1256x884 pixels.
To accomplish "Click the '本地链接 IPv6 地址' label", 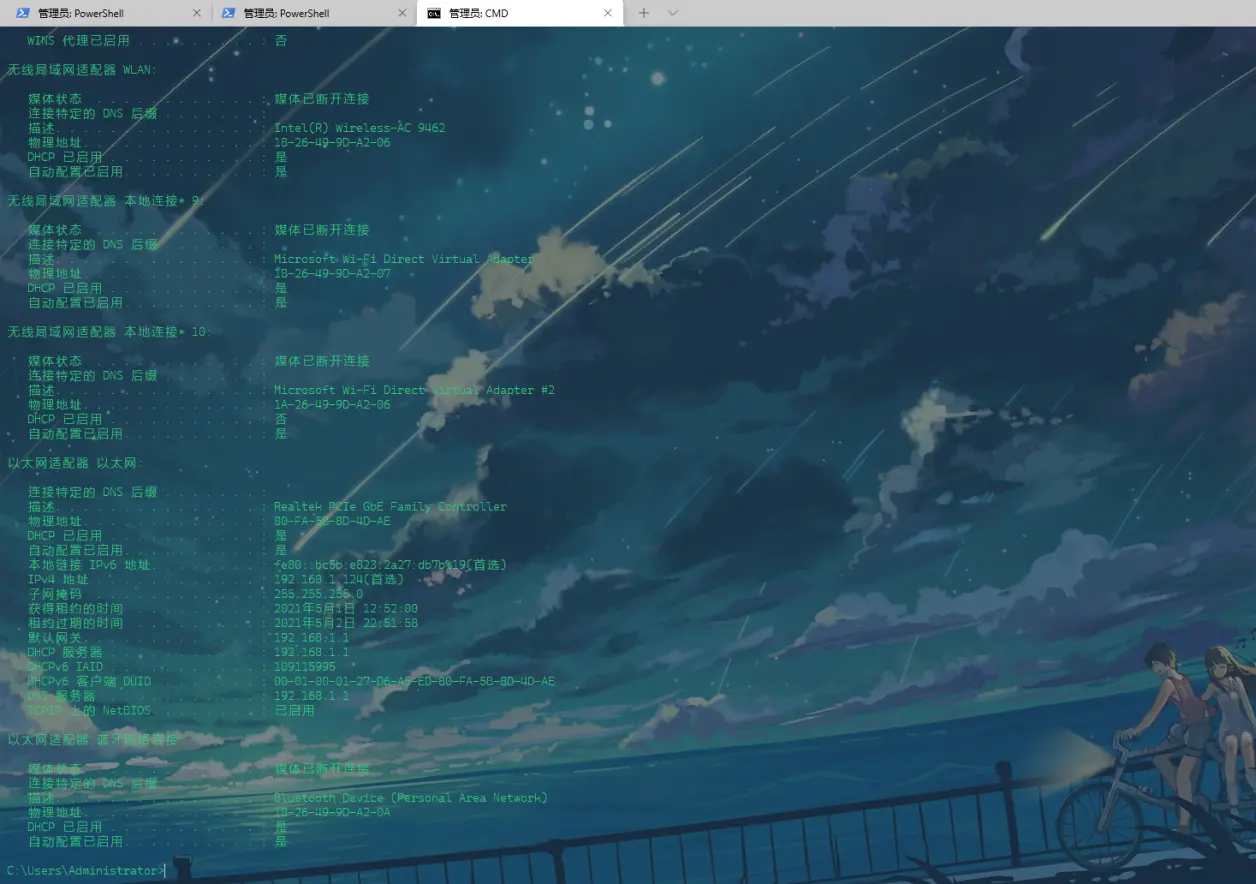I will pyautogui.click(x=89, y=565).
